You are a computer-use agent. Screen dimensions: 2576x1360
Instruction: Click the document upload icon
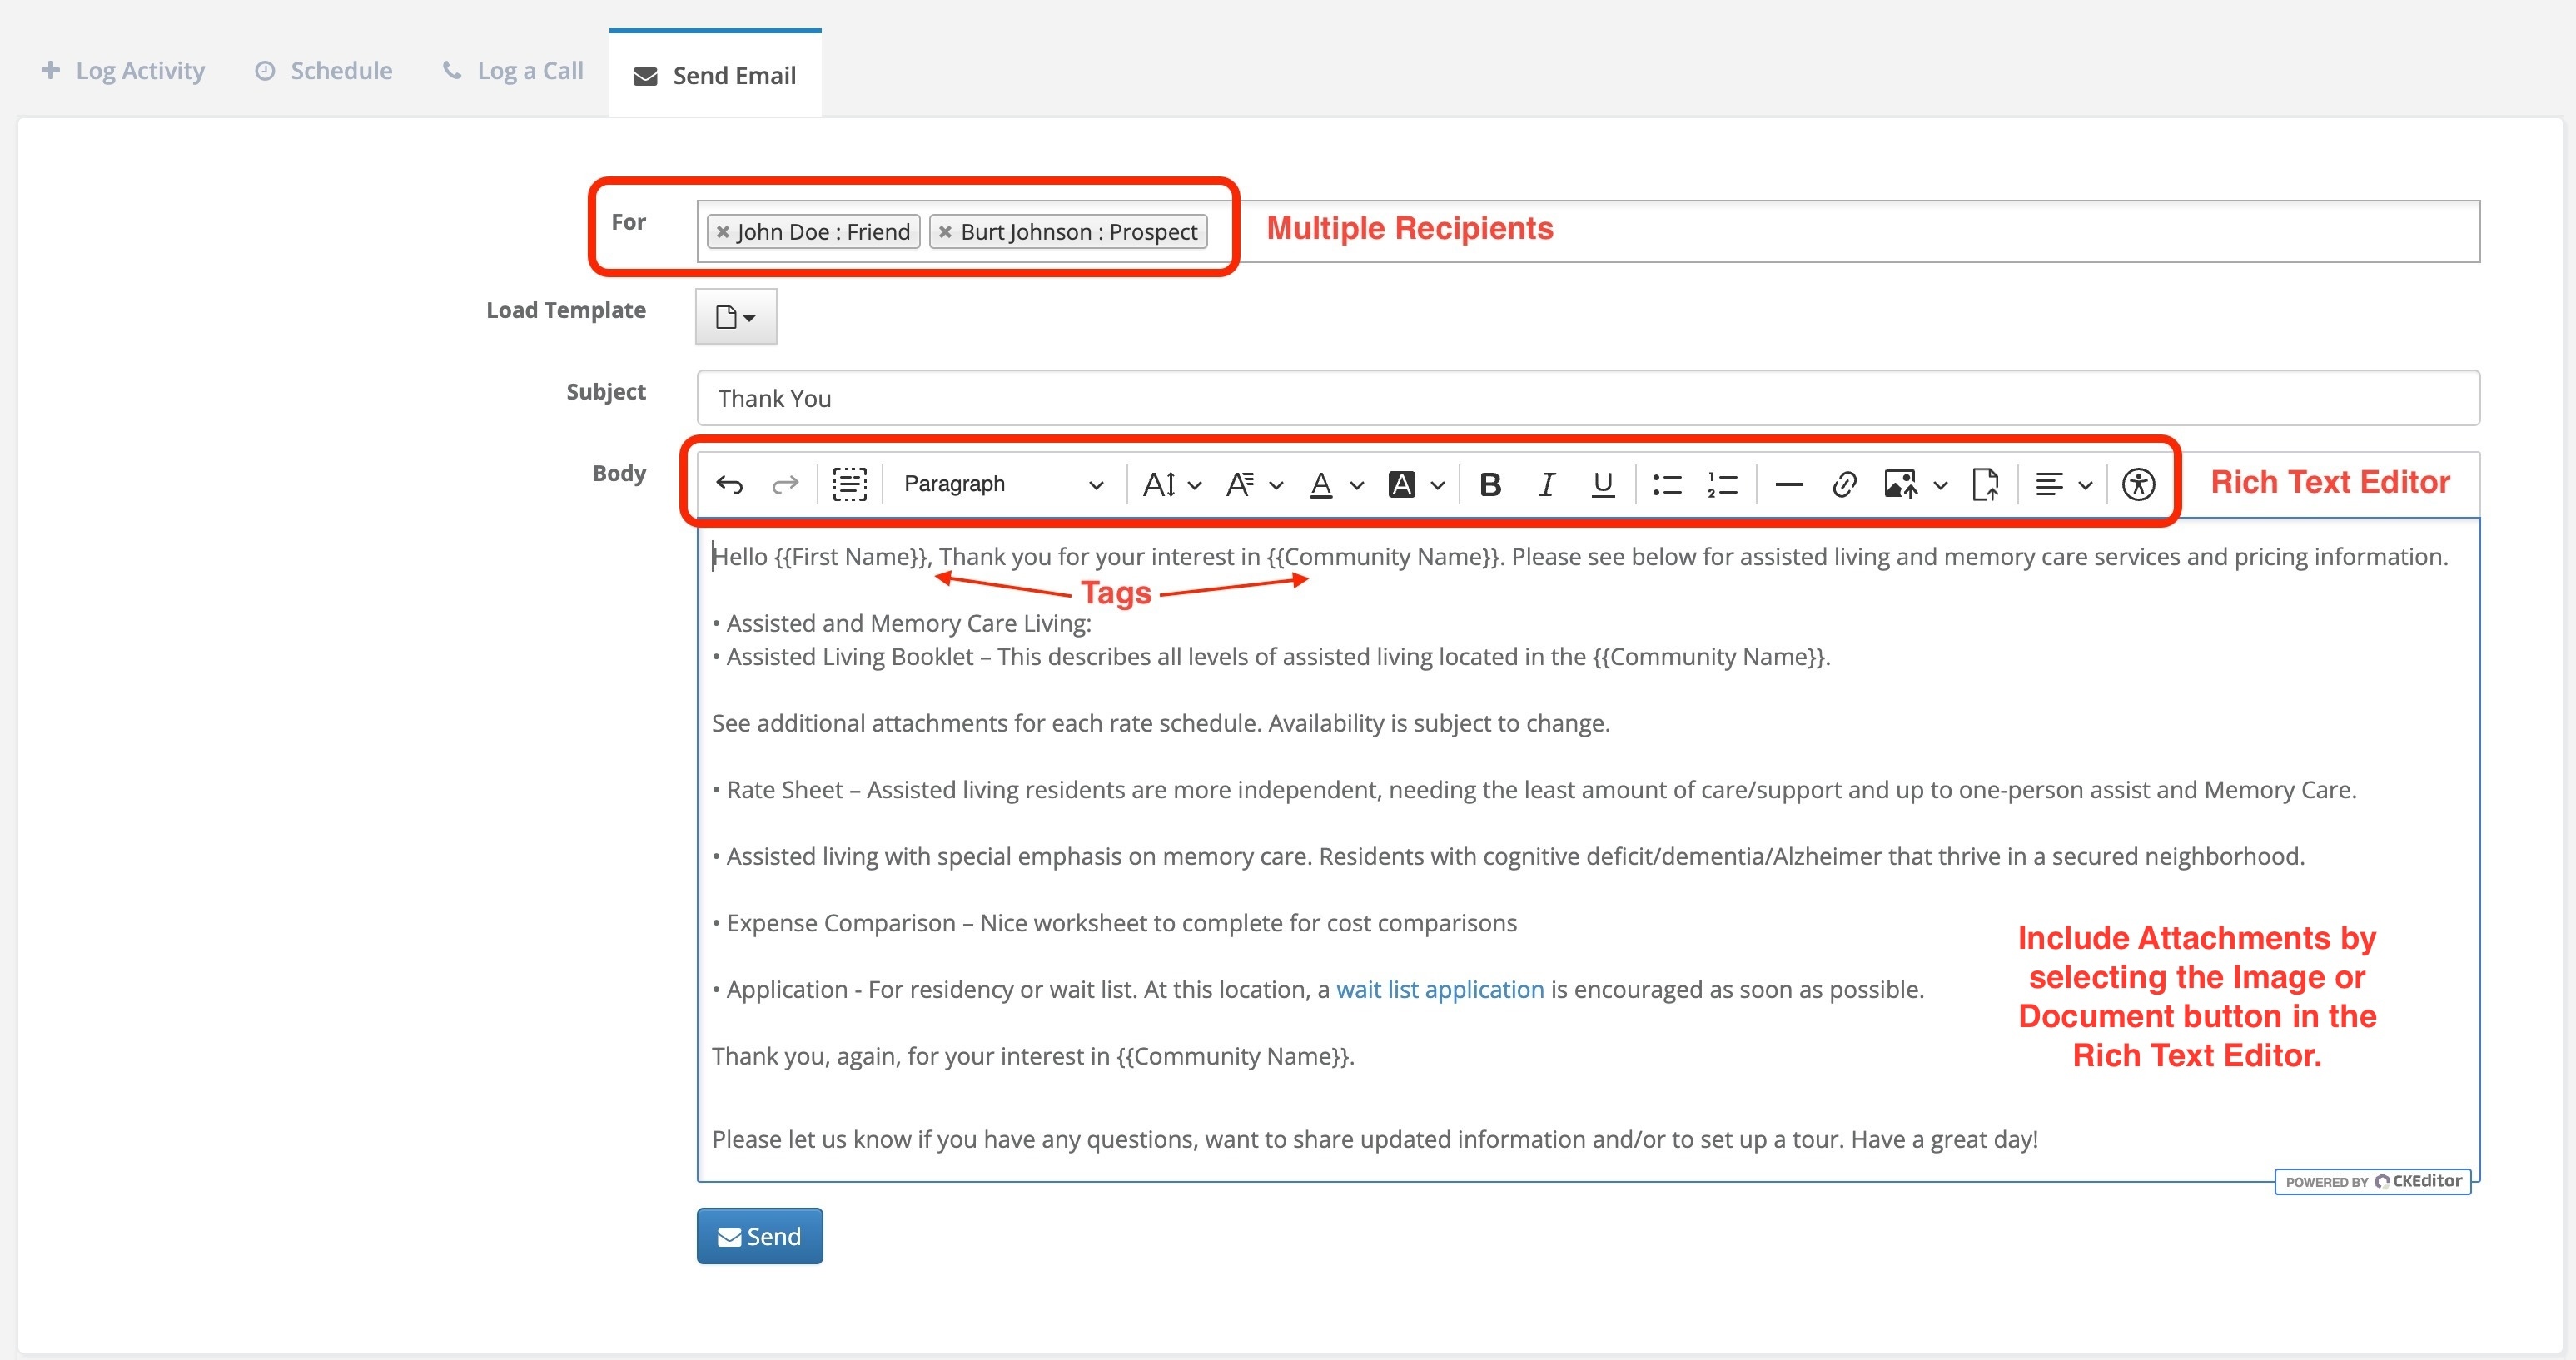(1985, 485)
